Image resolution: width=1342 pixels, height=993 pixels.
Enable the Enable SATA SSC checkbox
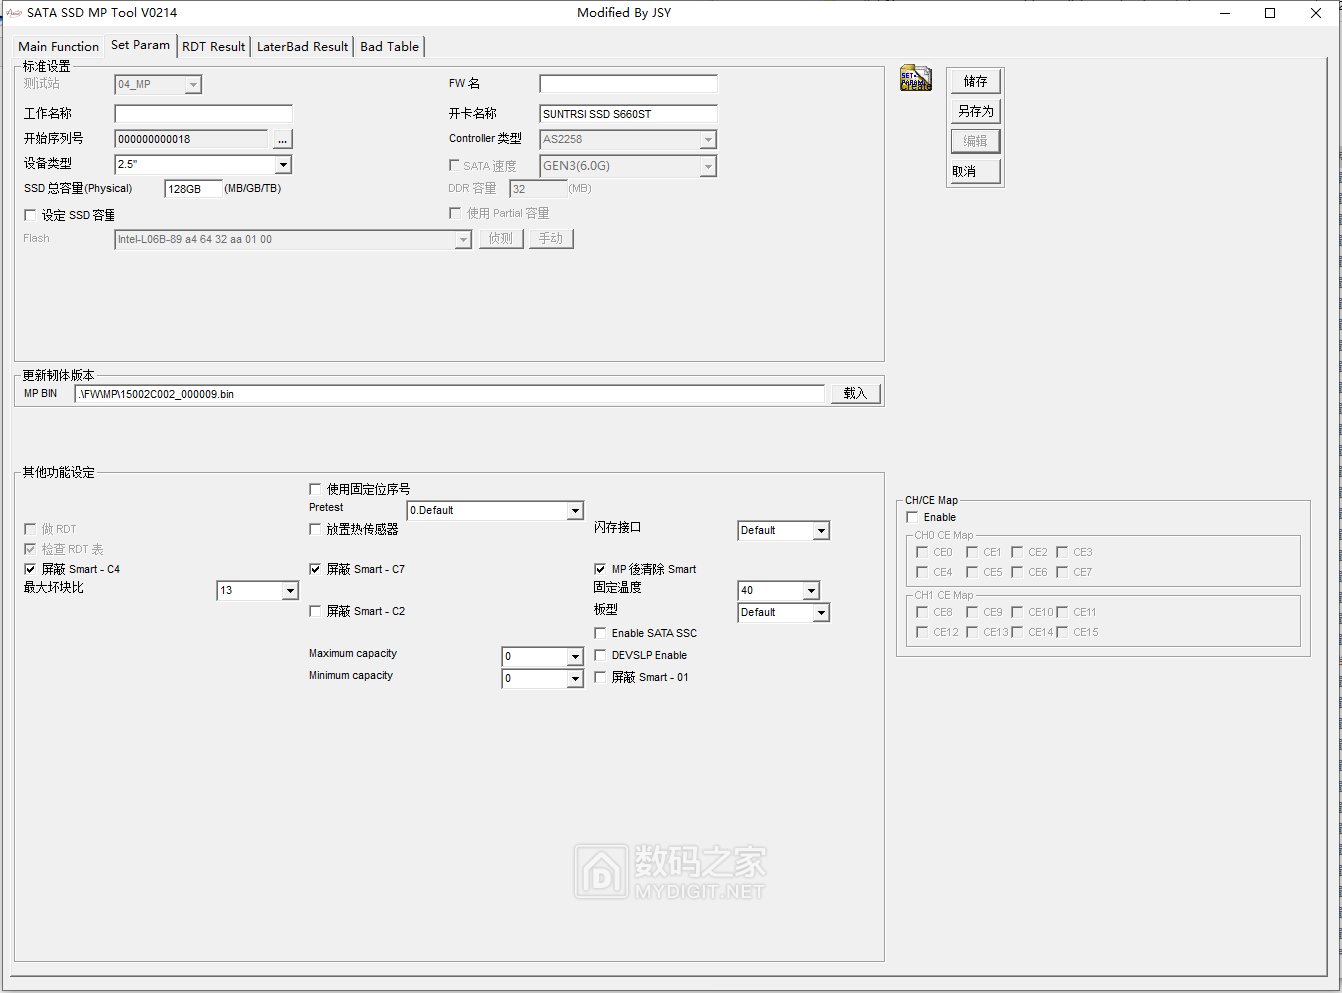point(600,633)
